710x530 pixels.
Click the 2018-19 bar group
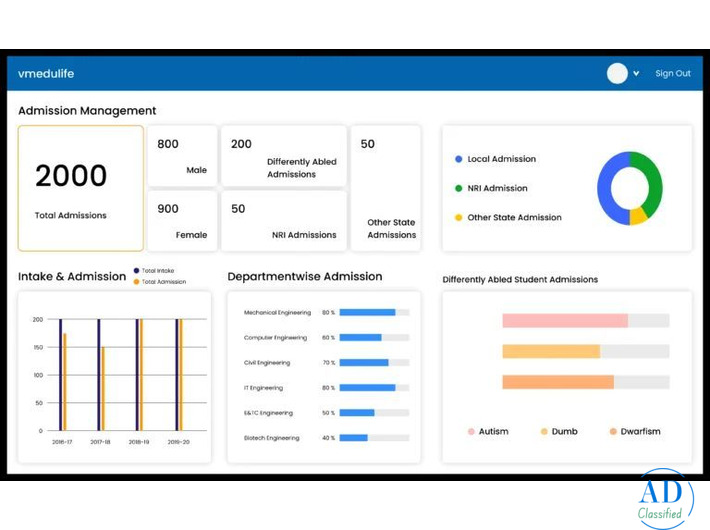139,375
